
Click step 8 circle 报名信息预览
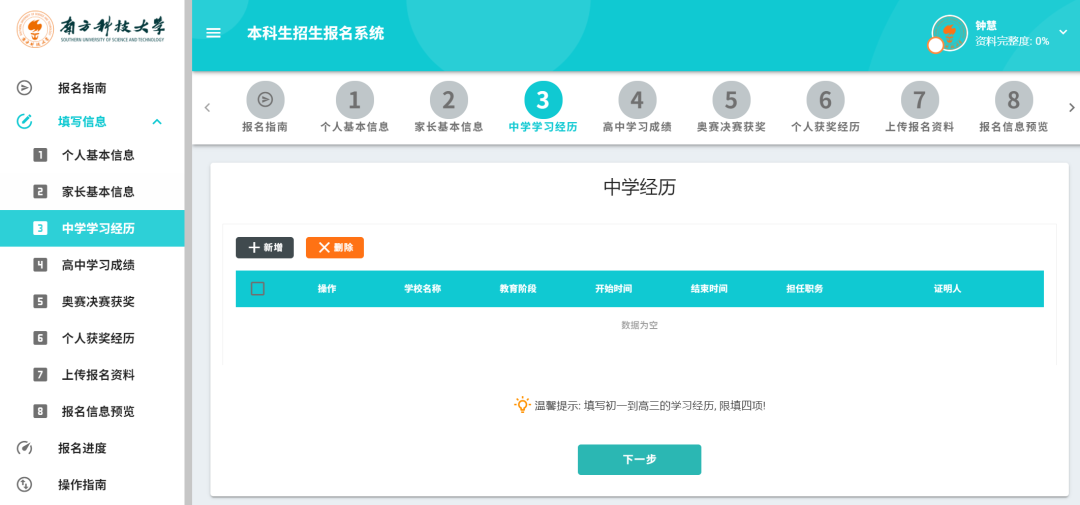pos(1013,100)
